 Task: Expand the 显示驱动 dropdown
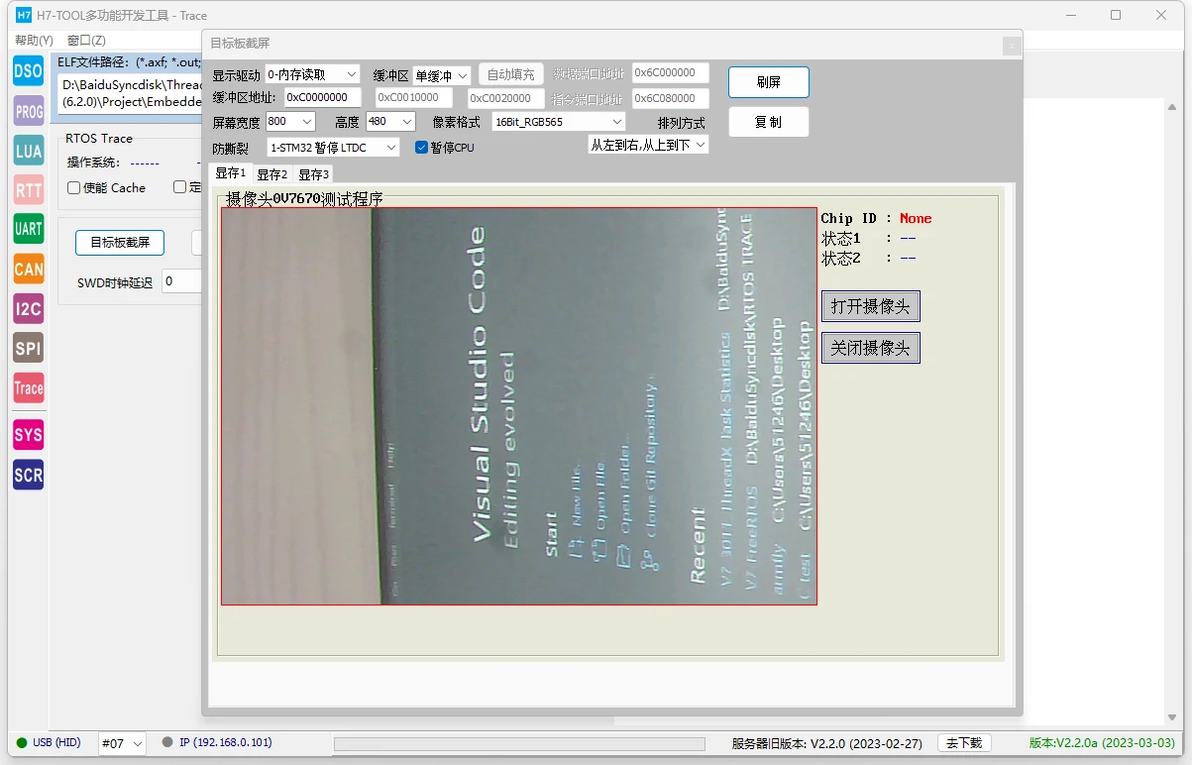click(312, 75)
